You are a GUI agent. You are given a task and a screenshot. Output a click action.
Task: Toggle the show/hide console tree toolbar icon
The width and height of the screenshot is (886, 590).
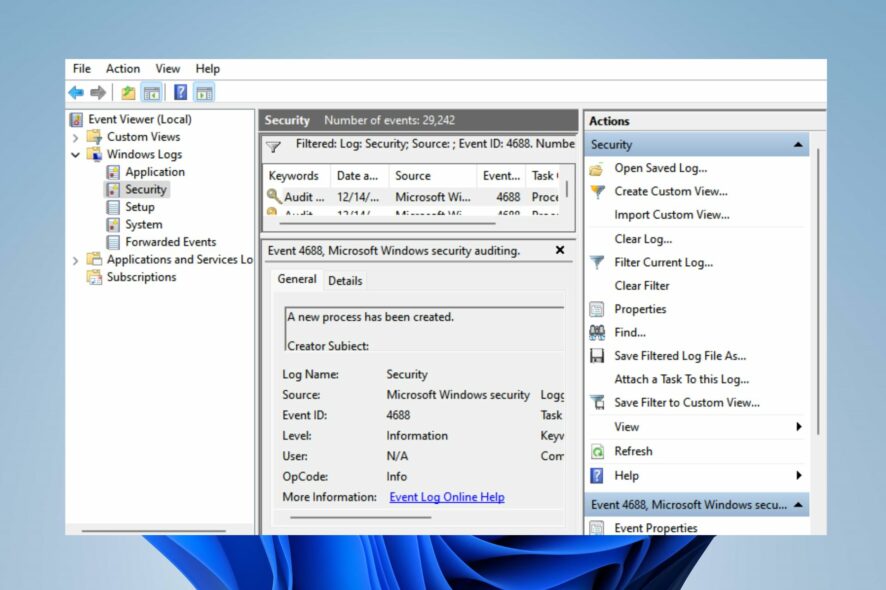151,92
